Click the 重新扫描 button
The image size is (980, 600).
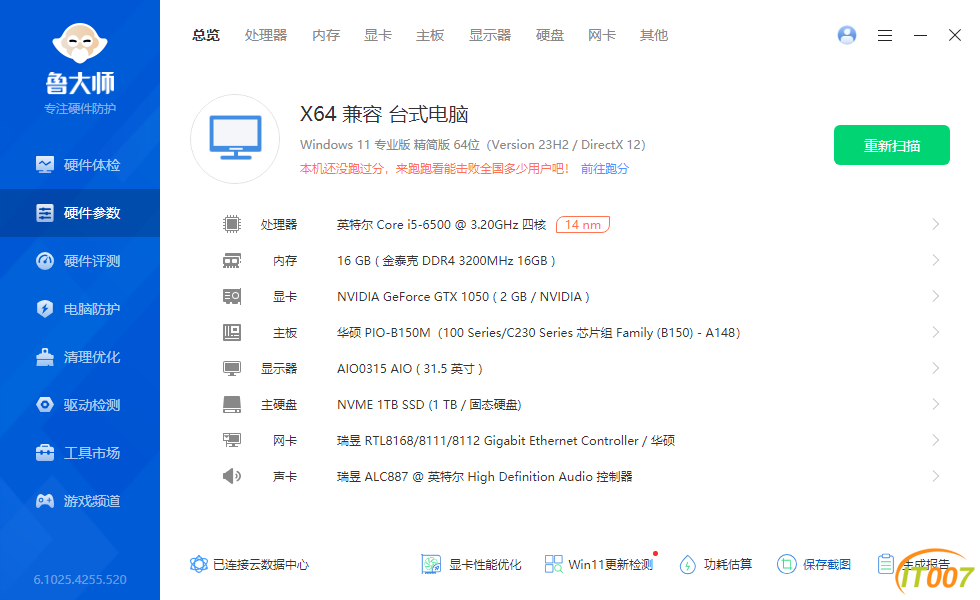pos(892,145)
